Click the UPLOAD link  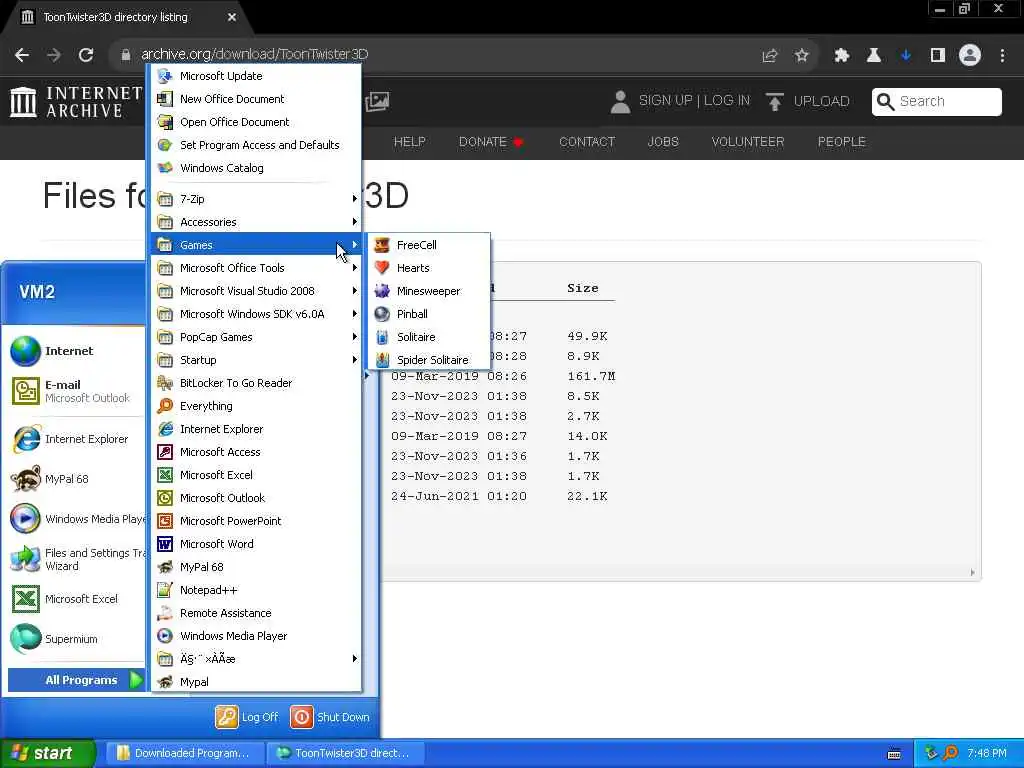point(808,101)
